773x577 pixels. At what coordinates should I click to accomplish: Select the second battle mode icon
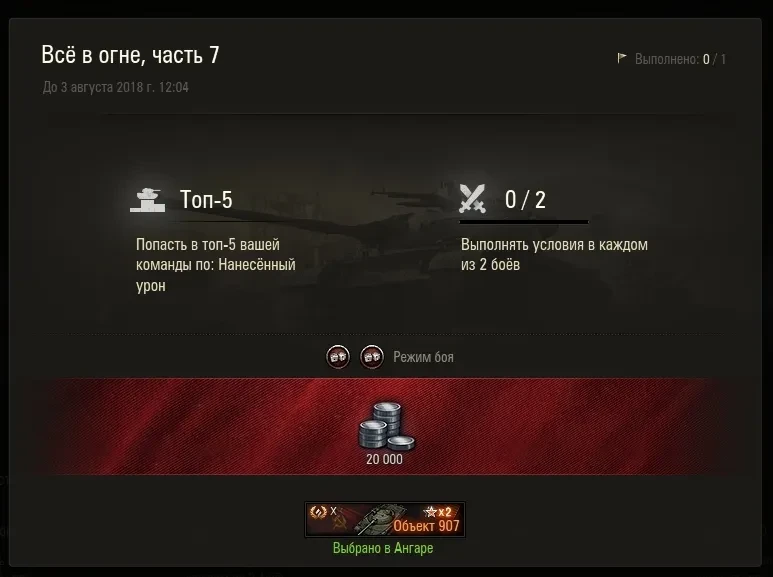coord(372,357)
